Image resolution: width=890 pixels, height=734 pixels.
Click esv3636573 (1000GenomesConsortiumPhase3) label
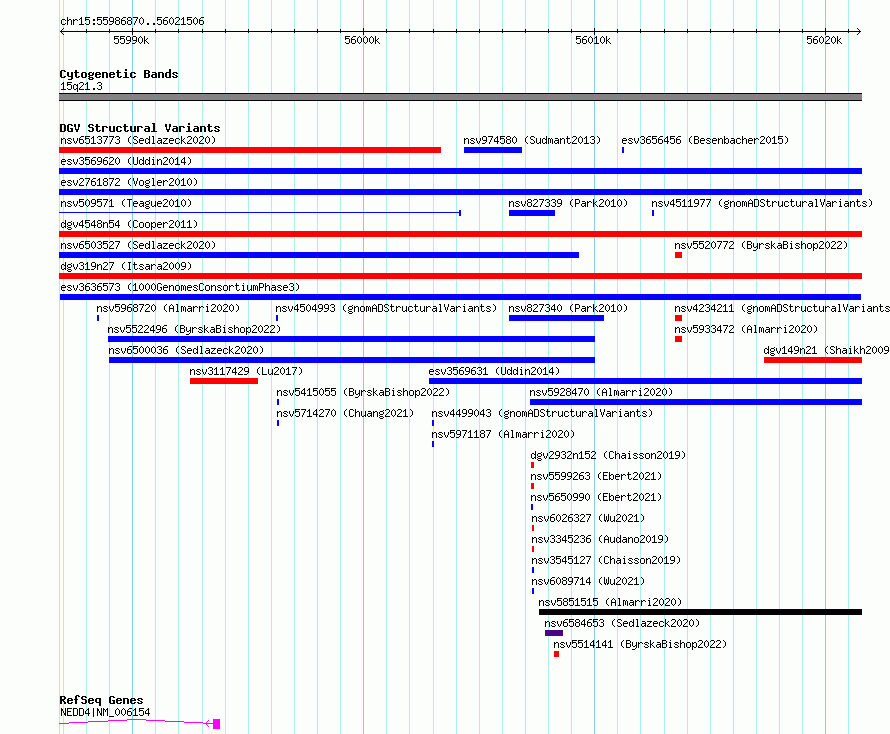point(180,287)
